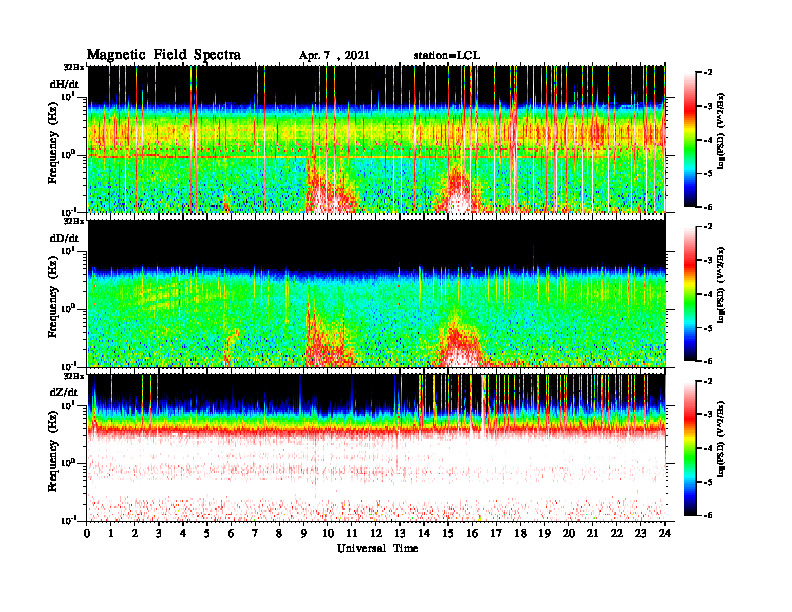This screenshot has width=792, height=612.
Task: Click the color bar beside the dD/dt panel
Action: 690,294
